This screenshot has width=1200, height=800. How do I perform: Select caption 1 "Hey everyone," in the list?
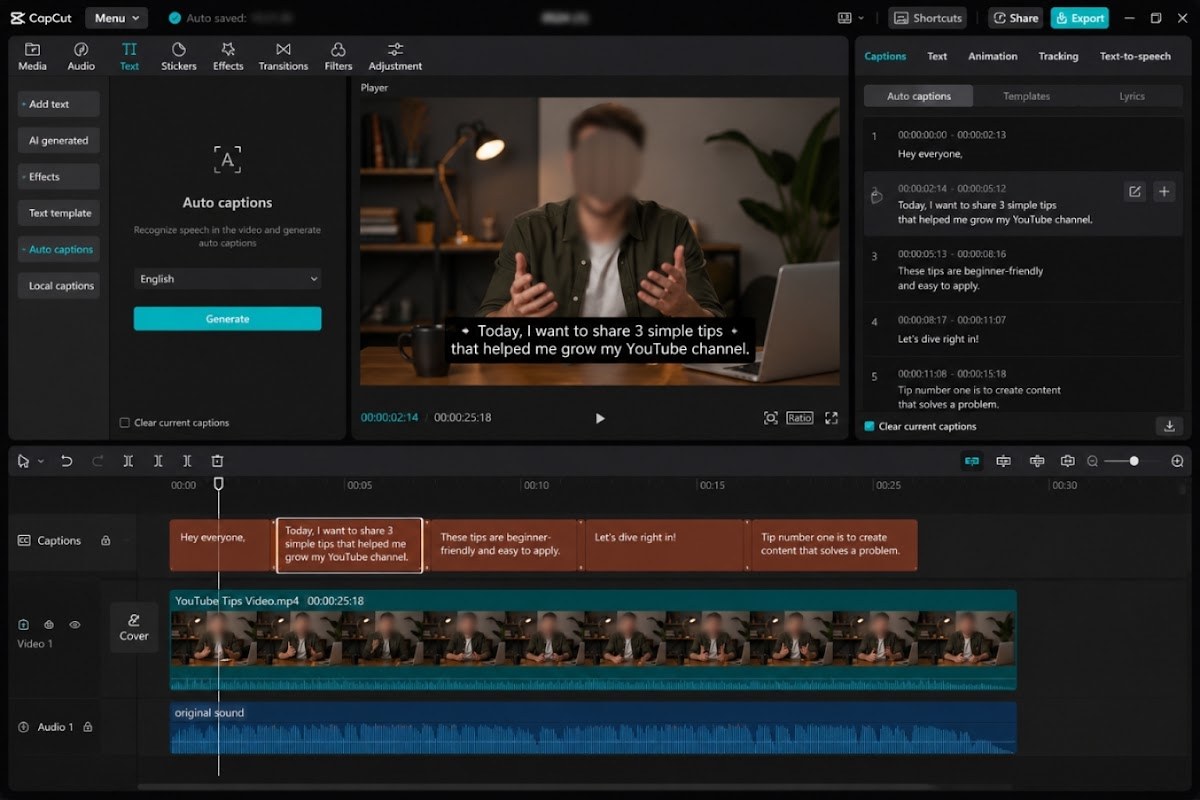[x=1023, y=144]
